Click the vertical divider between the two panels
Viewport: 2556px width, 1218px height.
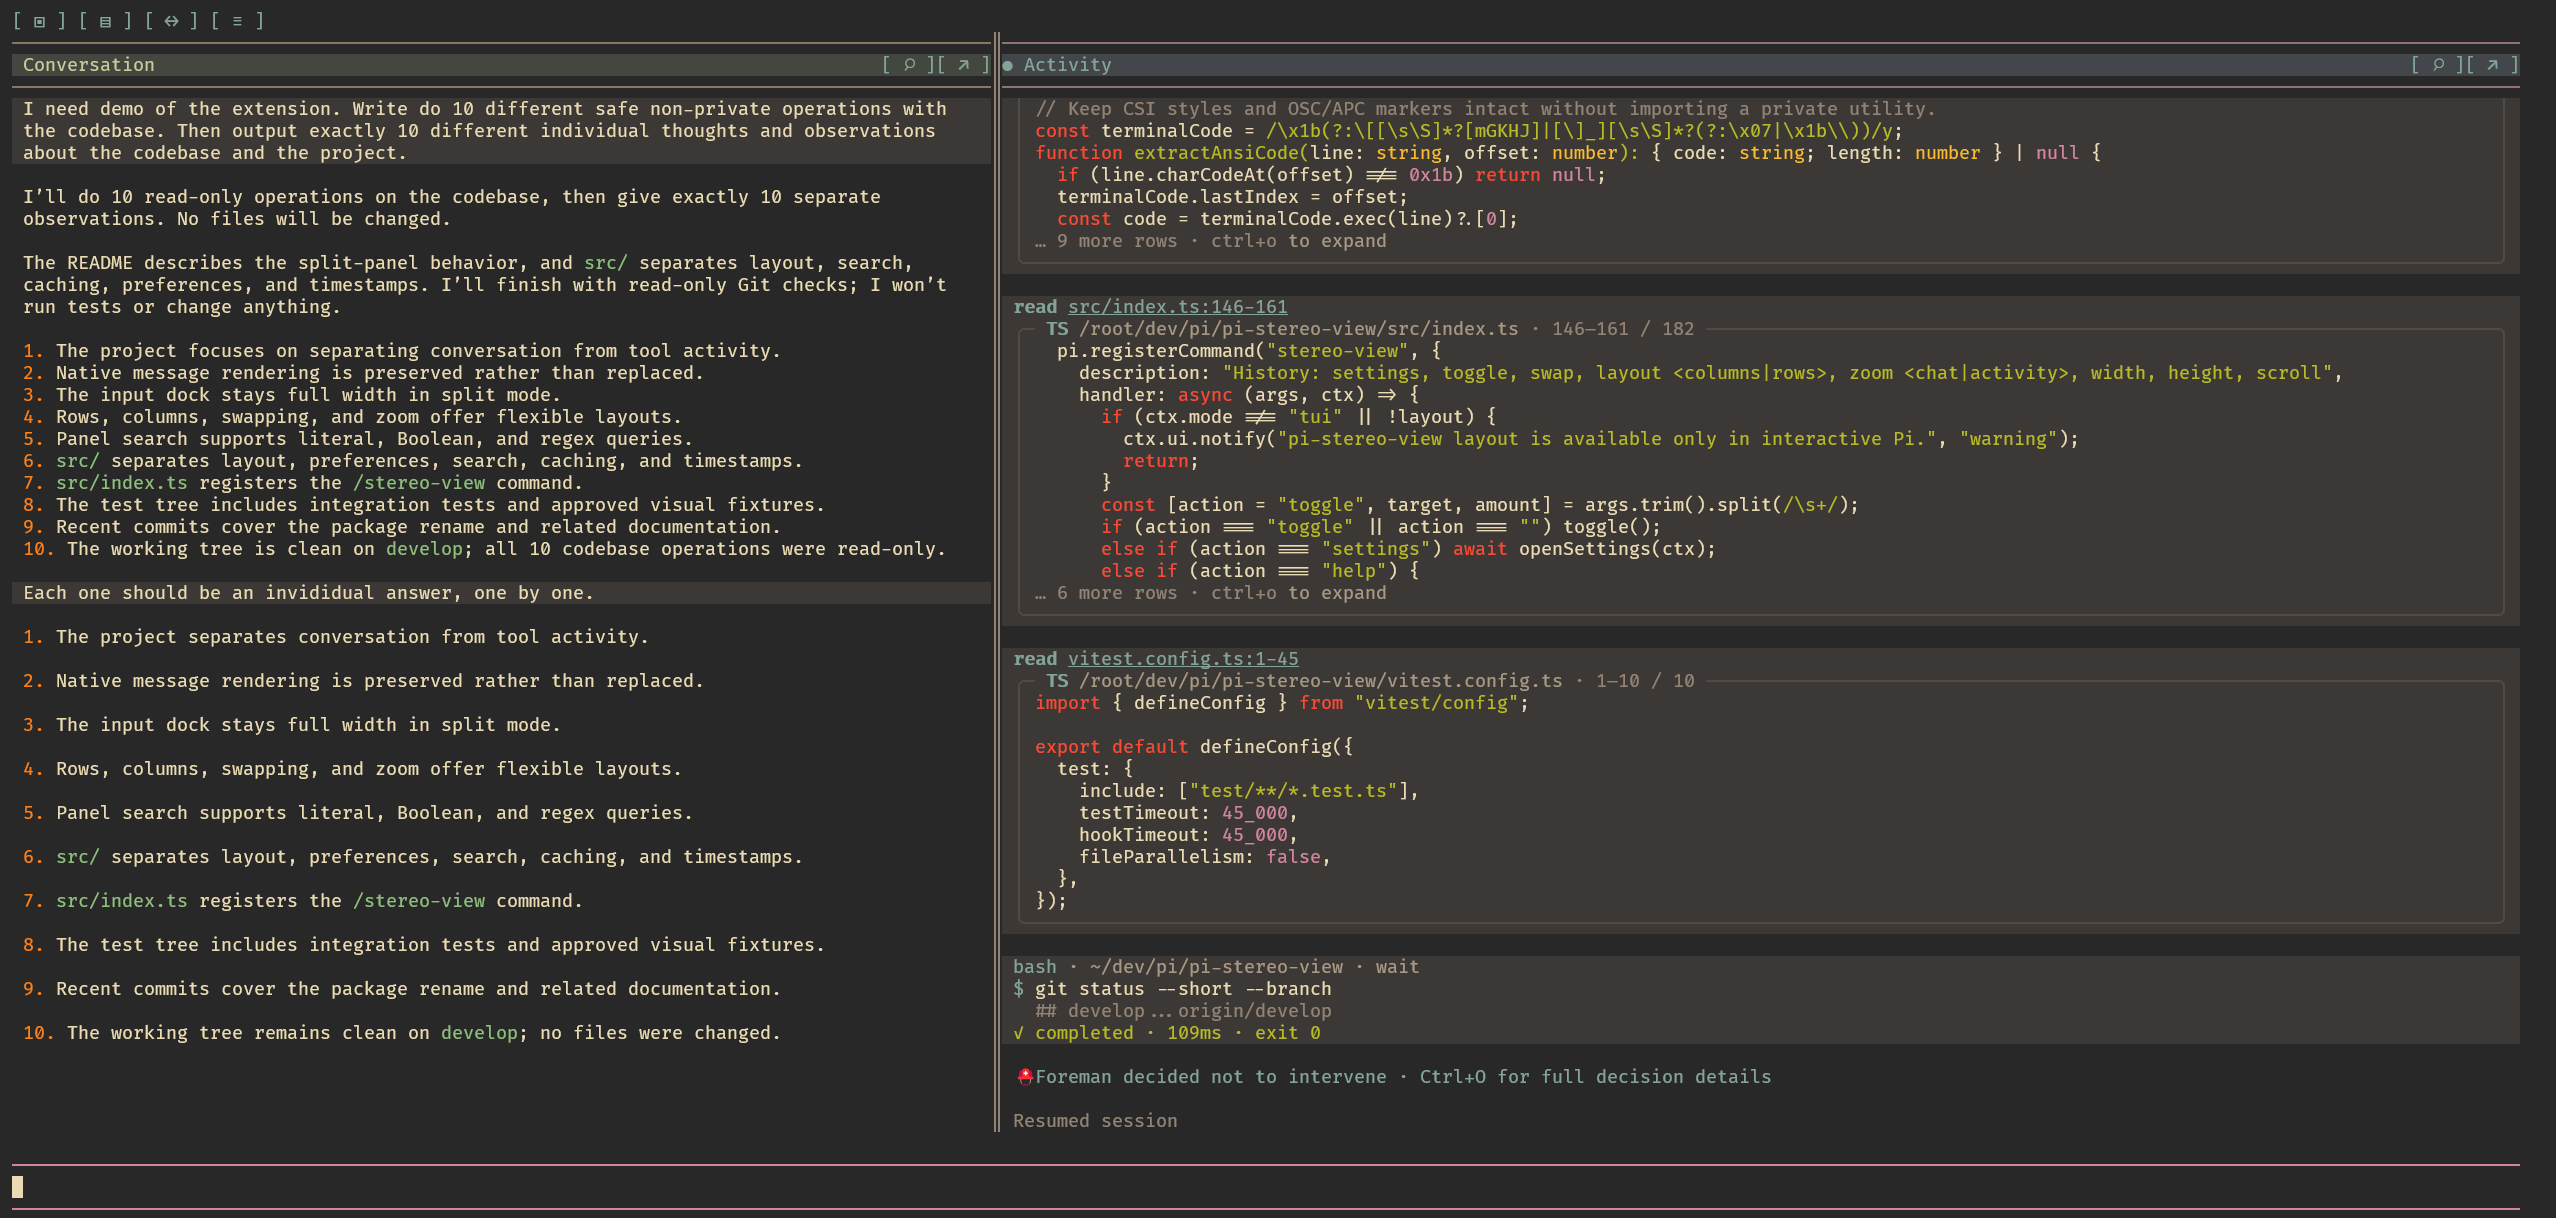coord(997,580)
